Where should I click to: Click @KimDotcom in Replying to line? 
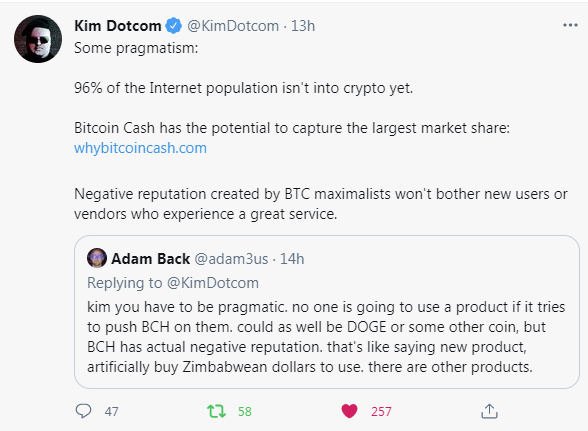pyautogui.click(x=213, y=283)
